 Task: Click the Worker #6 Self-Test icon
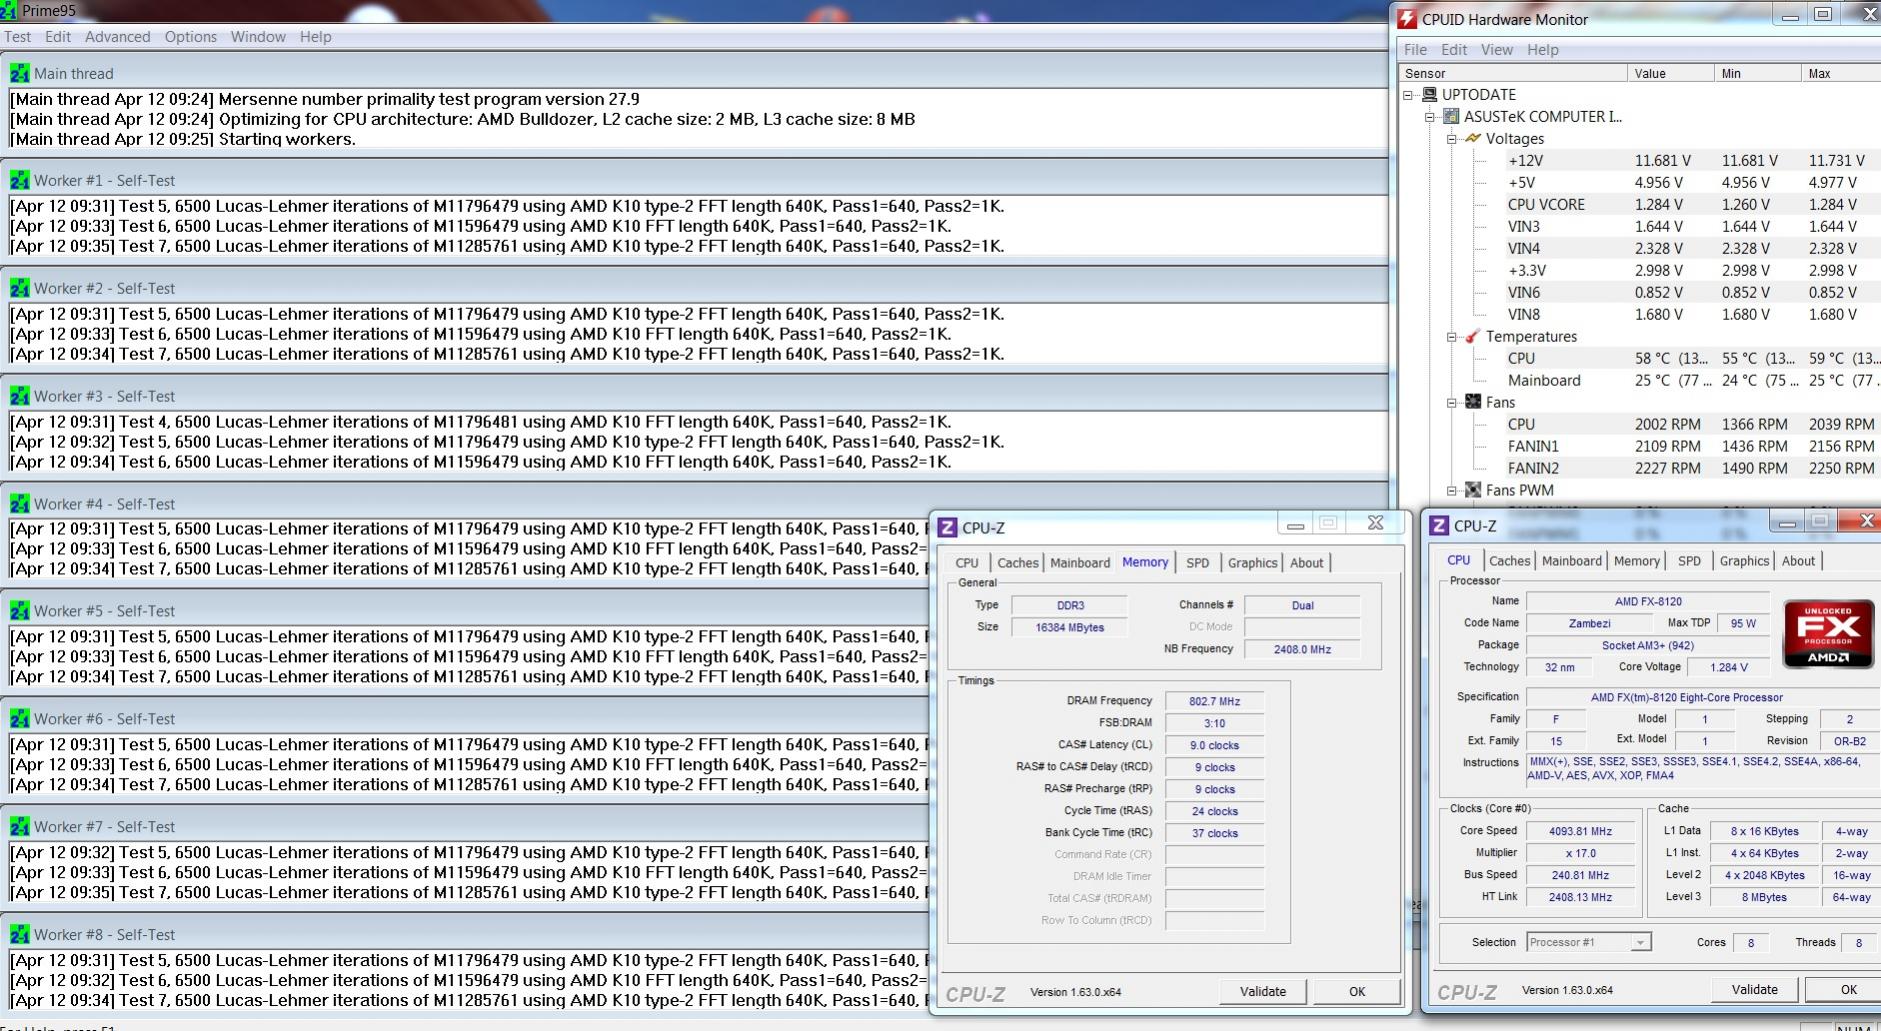coord(19,719)
